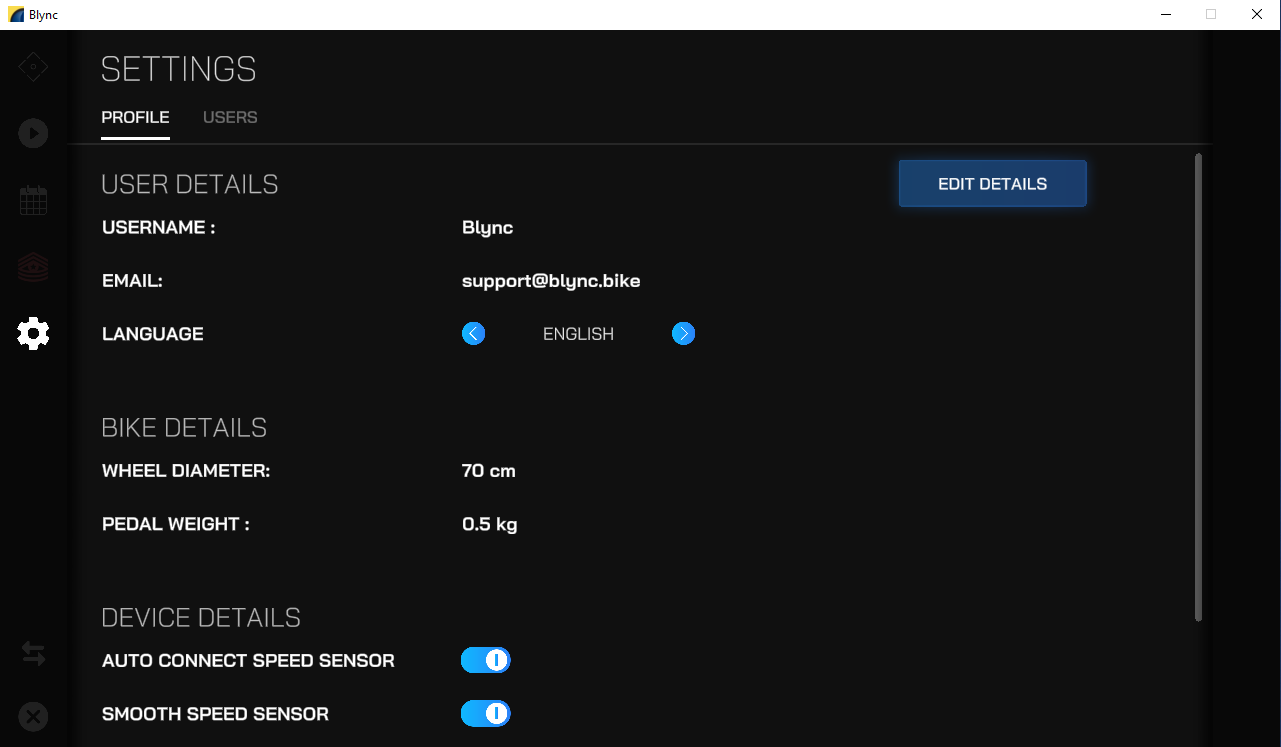Select the settings gear icon in sidebar
The image size is (1281, 747).
pos(33,333)
